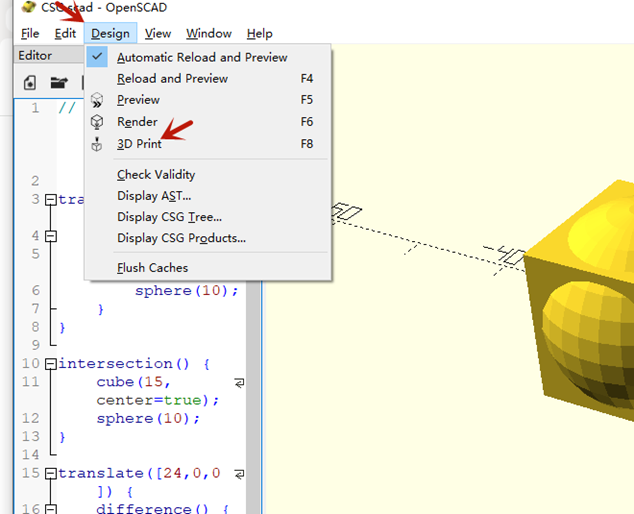The width and height of the screenshot is (634, 514).
Task: Toggle Automatic Reload and Preview checkmark
Action: point(97,57)
